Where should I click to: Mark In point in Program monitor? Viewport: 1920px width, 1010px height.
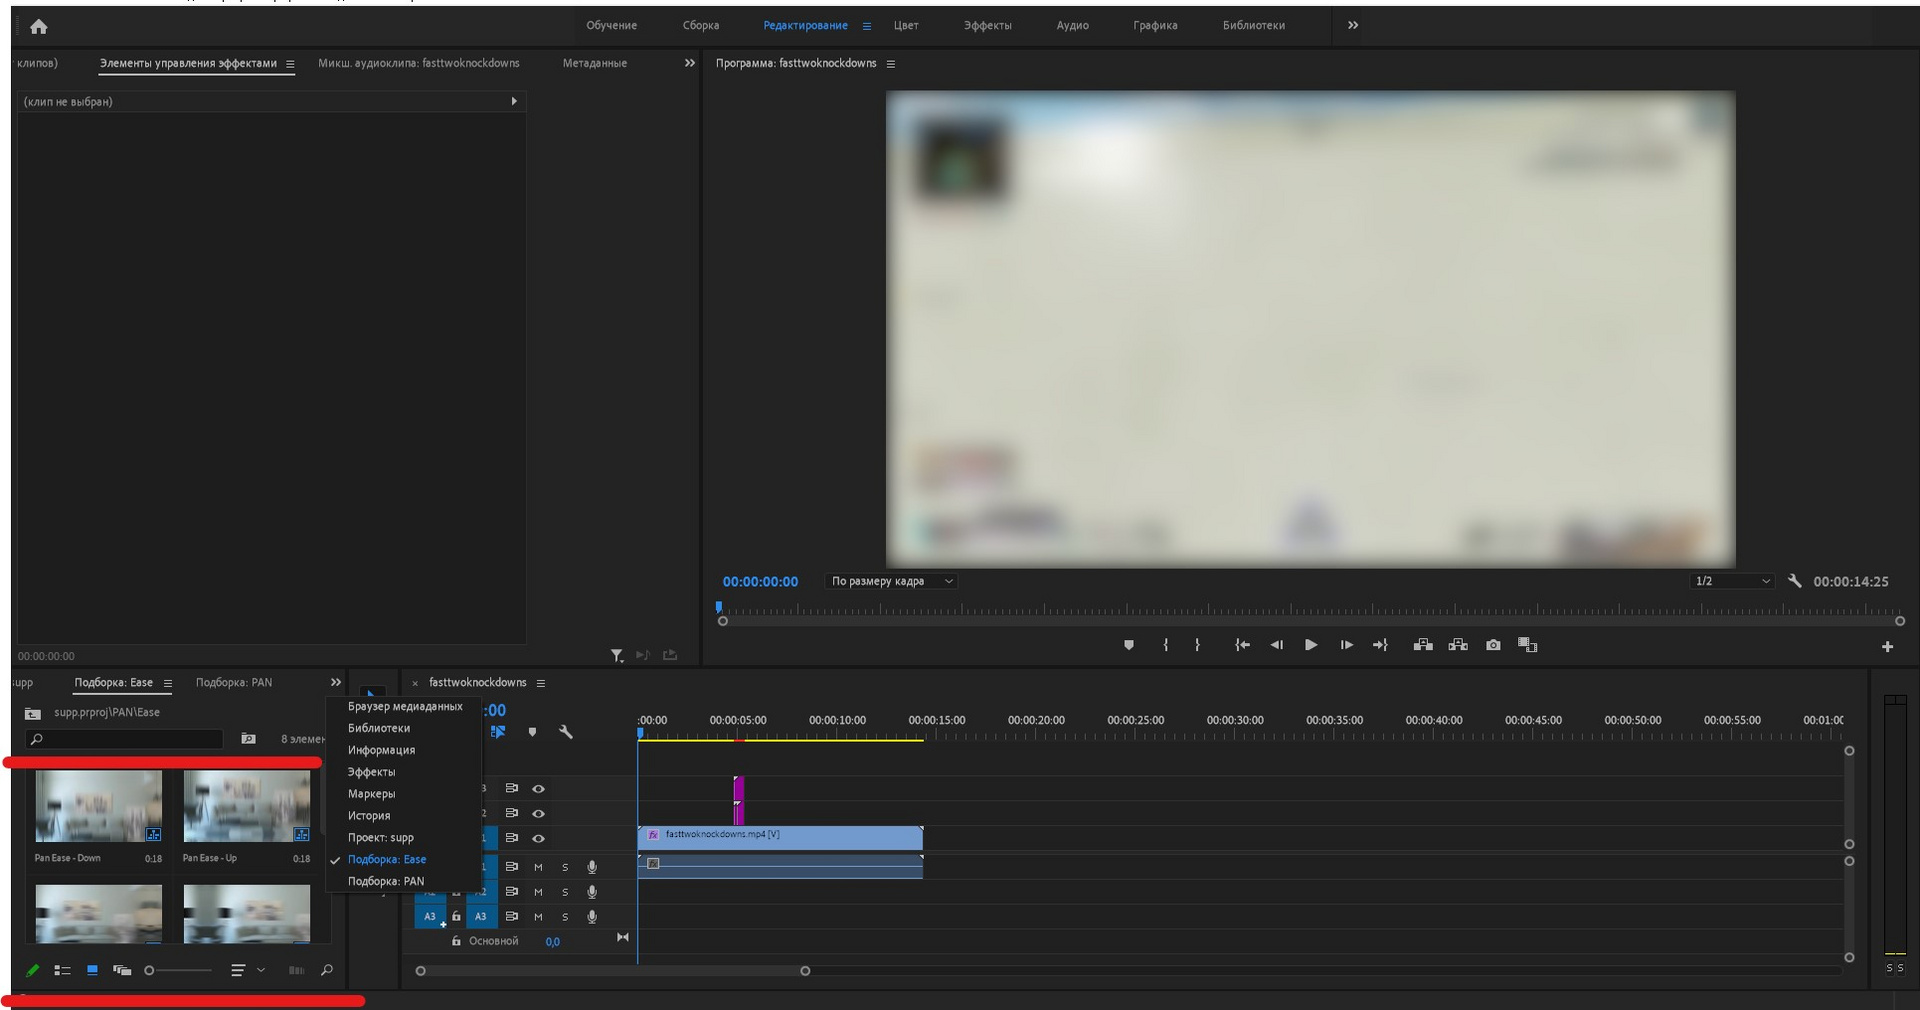(x=1166, y=645)
